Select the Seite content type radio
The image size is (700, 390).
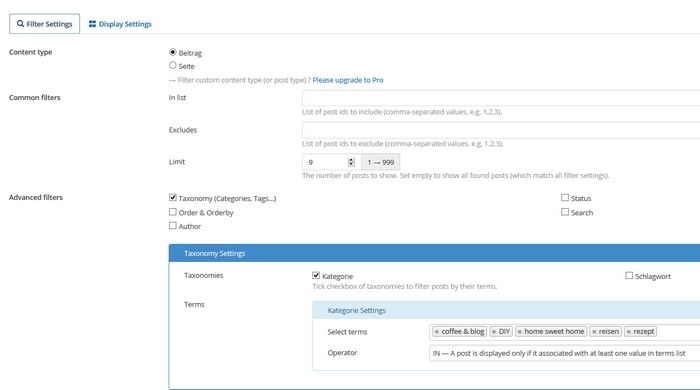[x=173, y=65]
